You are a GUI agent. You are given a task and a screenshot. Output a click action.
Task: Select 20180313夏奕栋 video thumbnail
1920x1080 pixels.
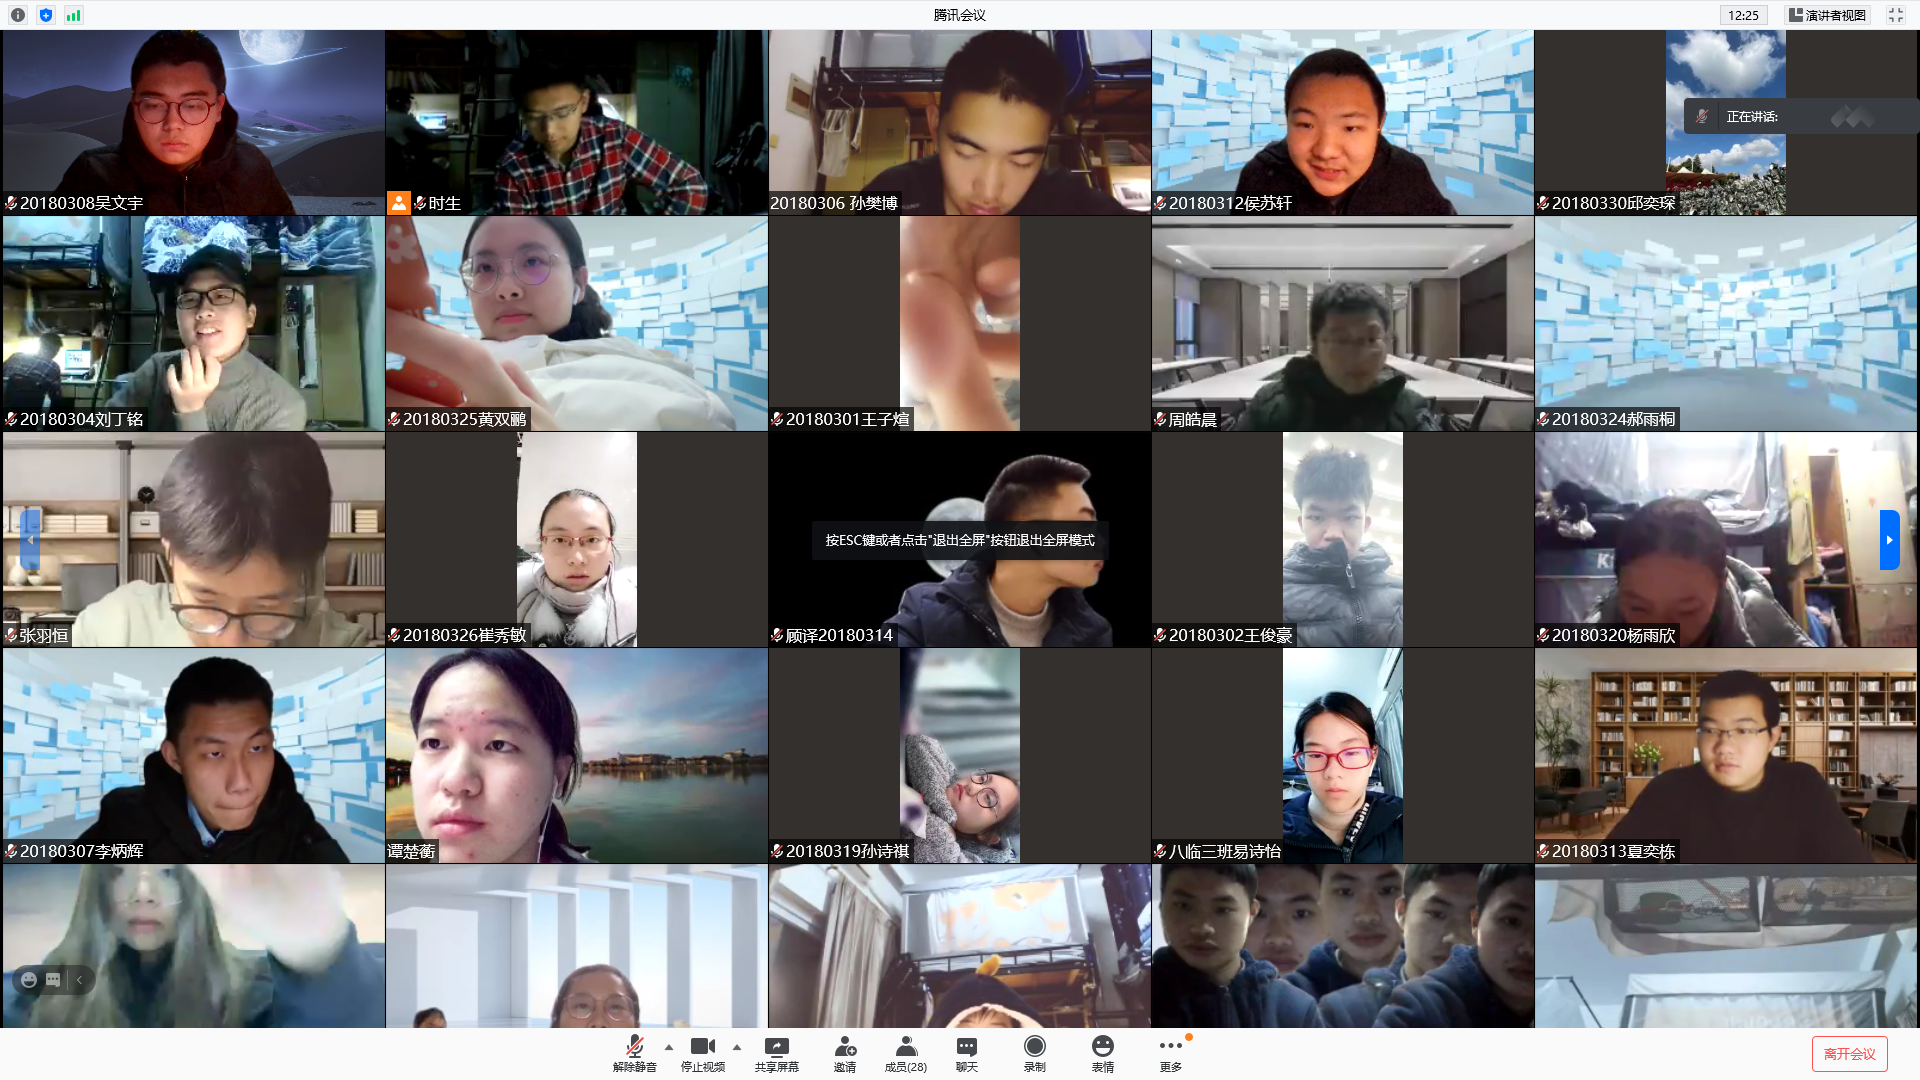[1726, 756]
